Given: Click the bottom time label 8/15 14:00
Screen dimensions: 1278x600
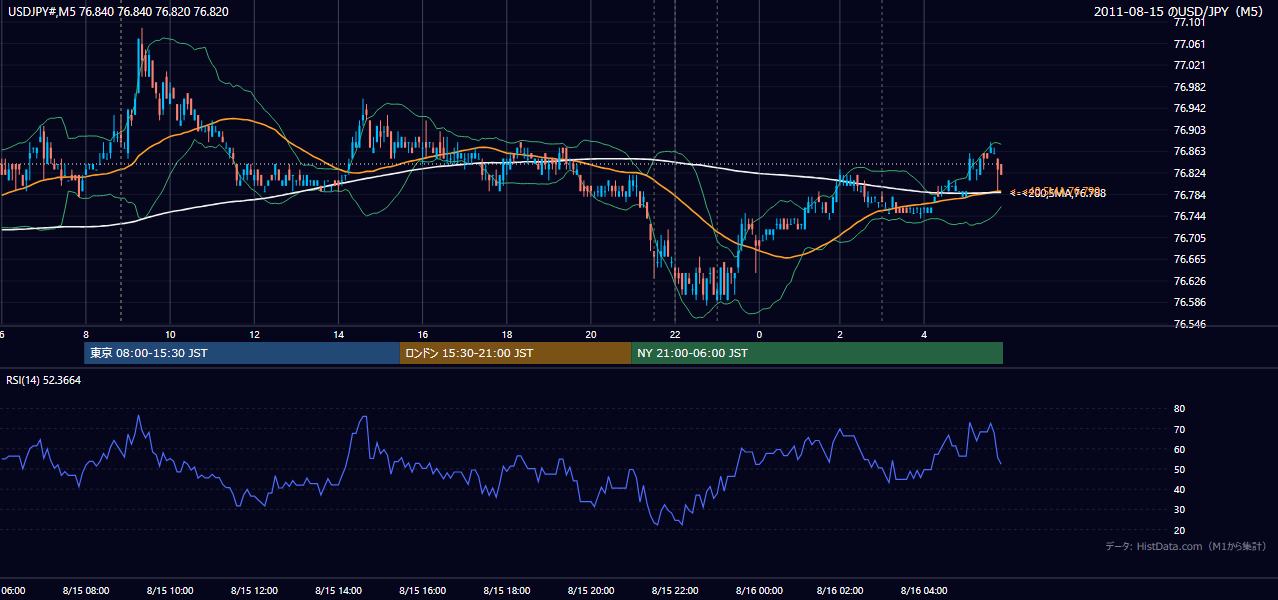Looking at the screenshot, I should [x=337, y=590].
